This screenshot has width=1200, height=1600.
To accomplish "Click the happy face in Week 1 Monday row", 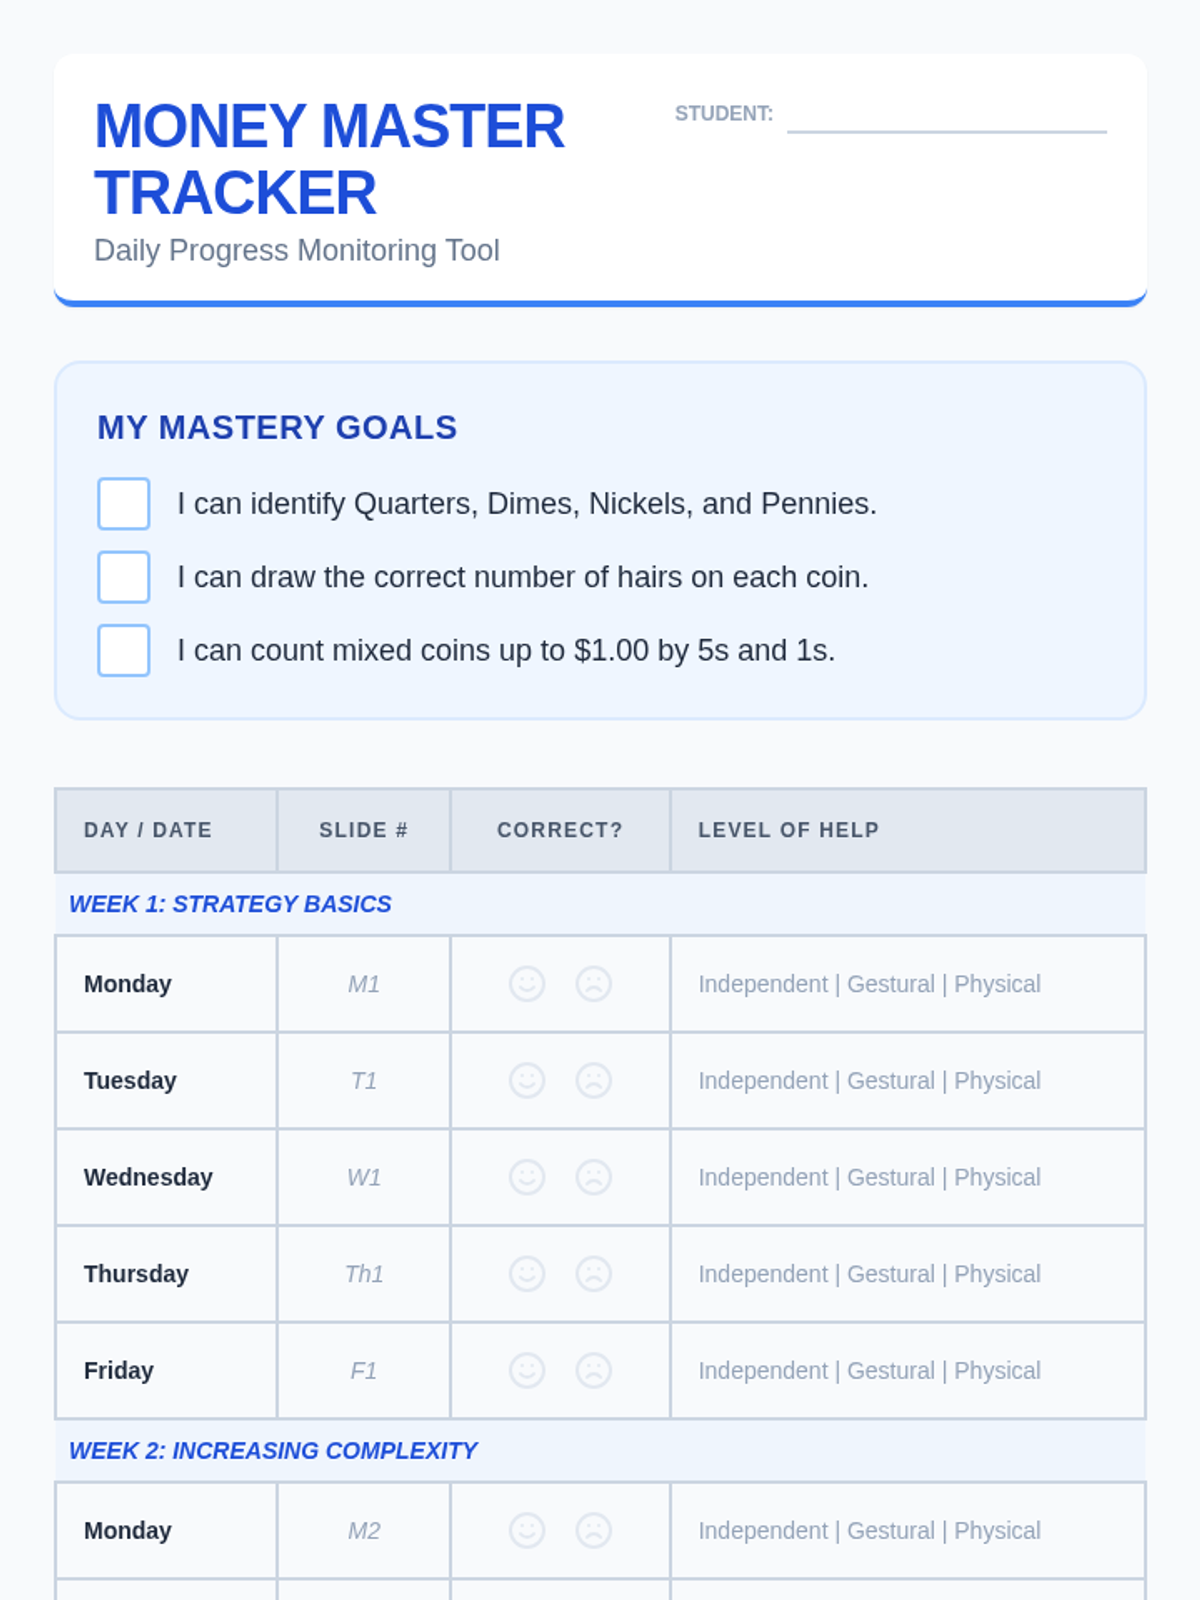I will [x=527, y=984].
